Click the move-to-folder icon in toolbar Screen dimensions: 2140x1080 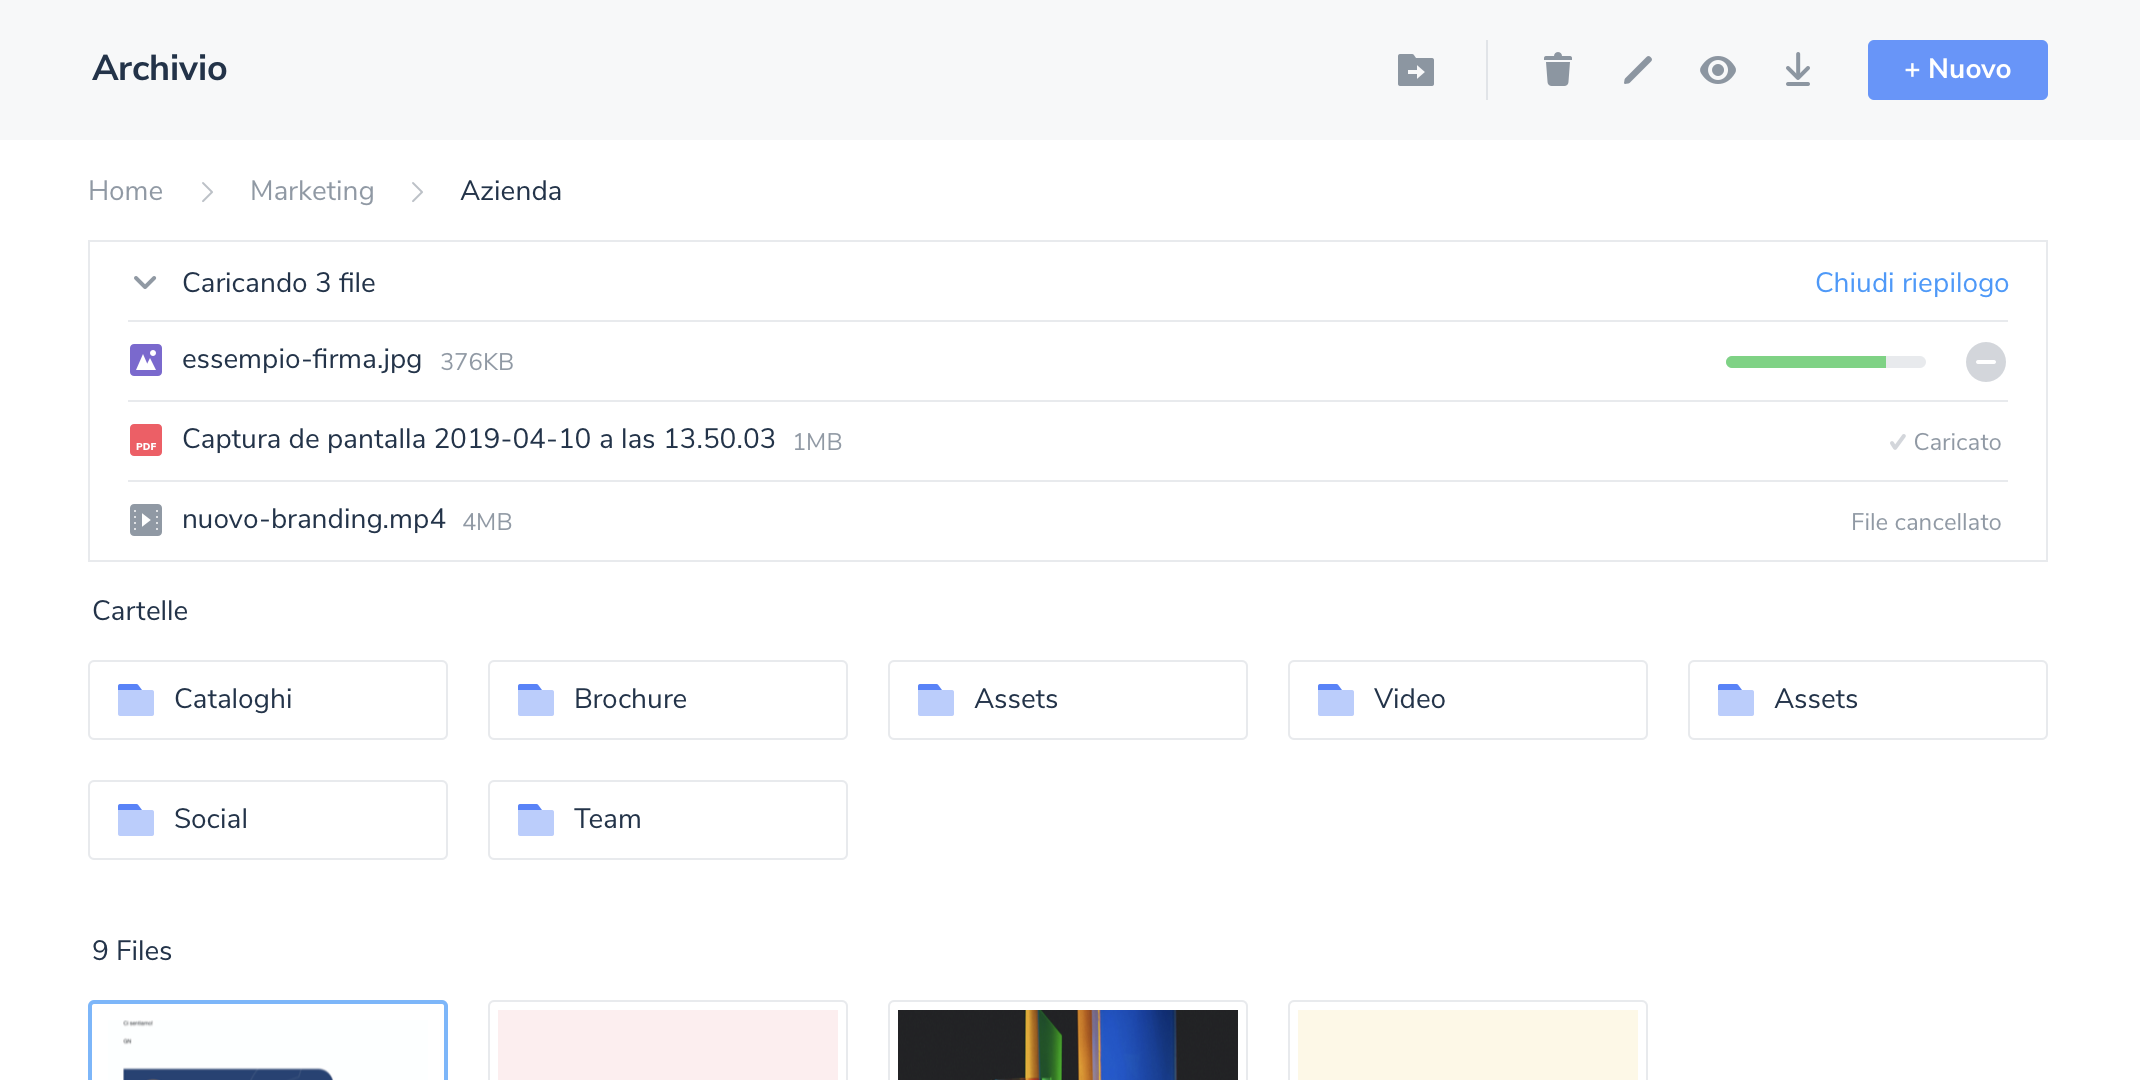coord(1415,70)
